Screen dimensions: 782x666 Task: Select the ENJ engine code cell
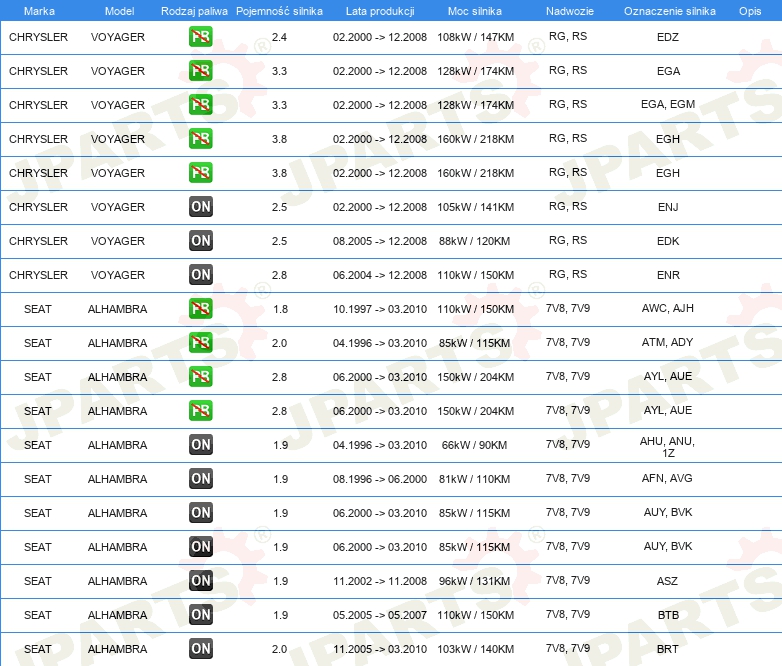point(668,207)
